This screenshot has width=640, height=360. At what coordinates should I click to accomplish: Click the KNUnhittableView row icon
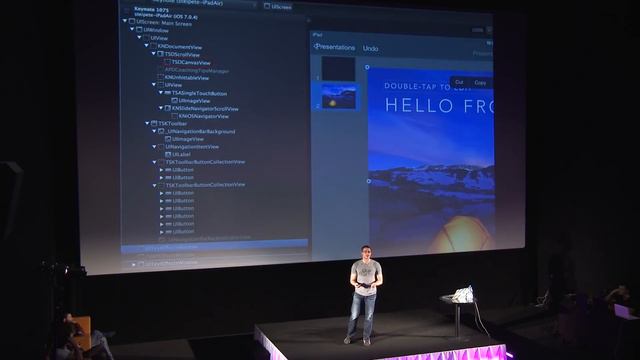[x=160, y=77]
